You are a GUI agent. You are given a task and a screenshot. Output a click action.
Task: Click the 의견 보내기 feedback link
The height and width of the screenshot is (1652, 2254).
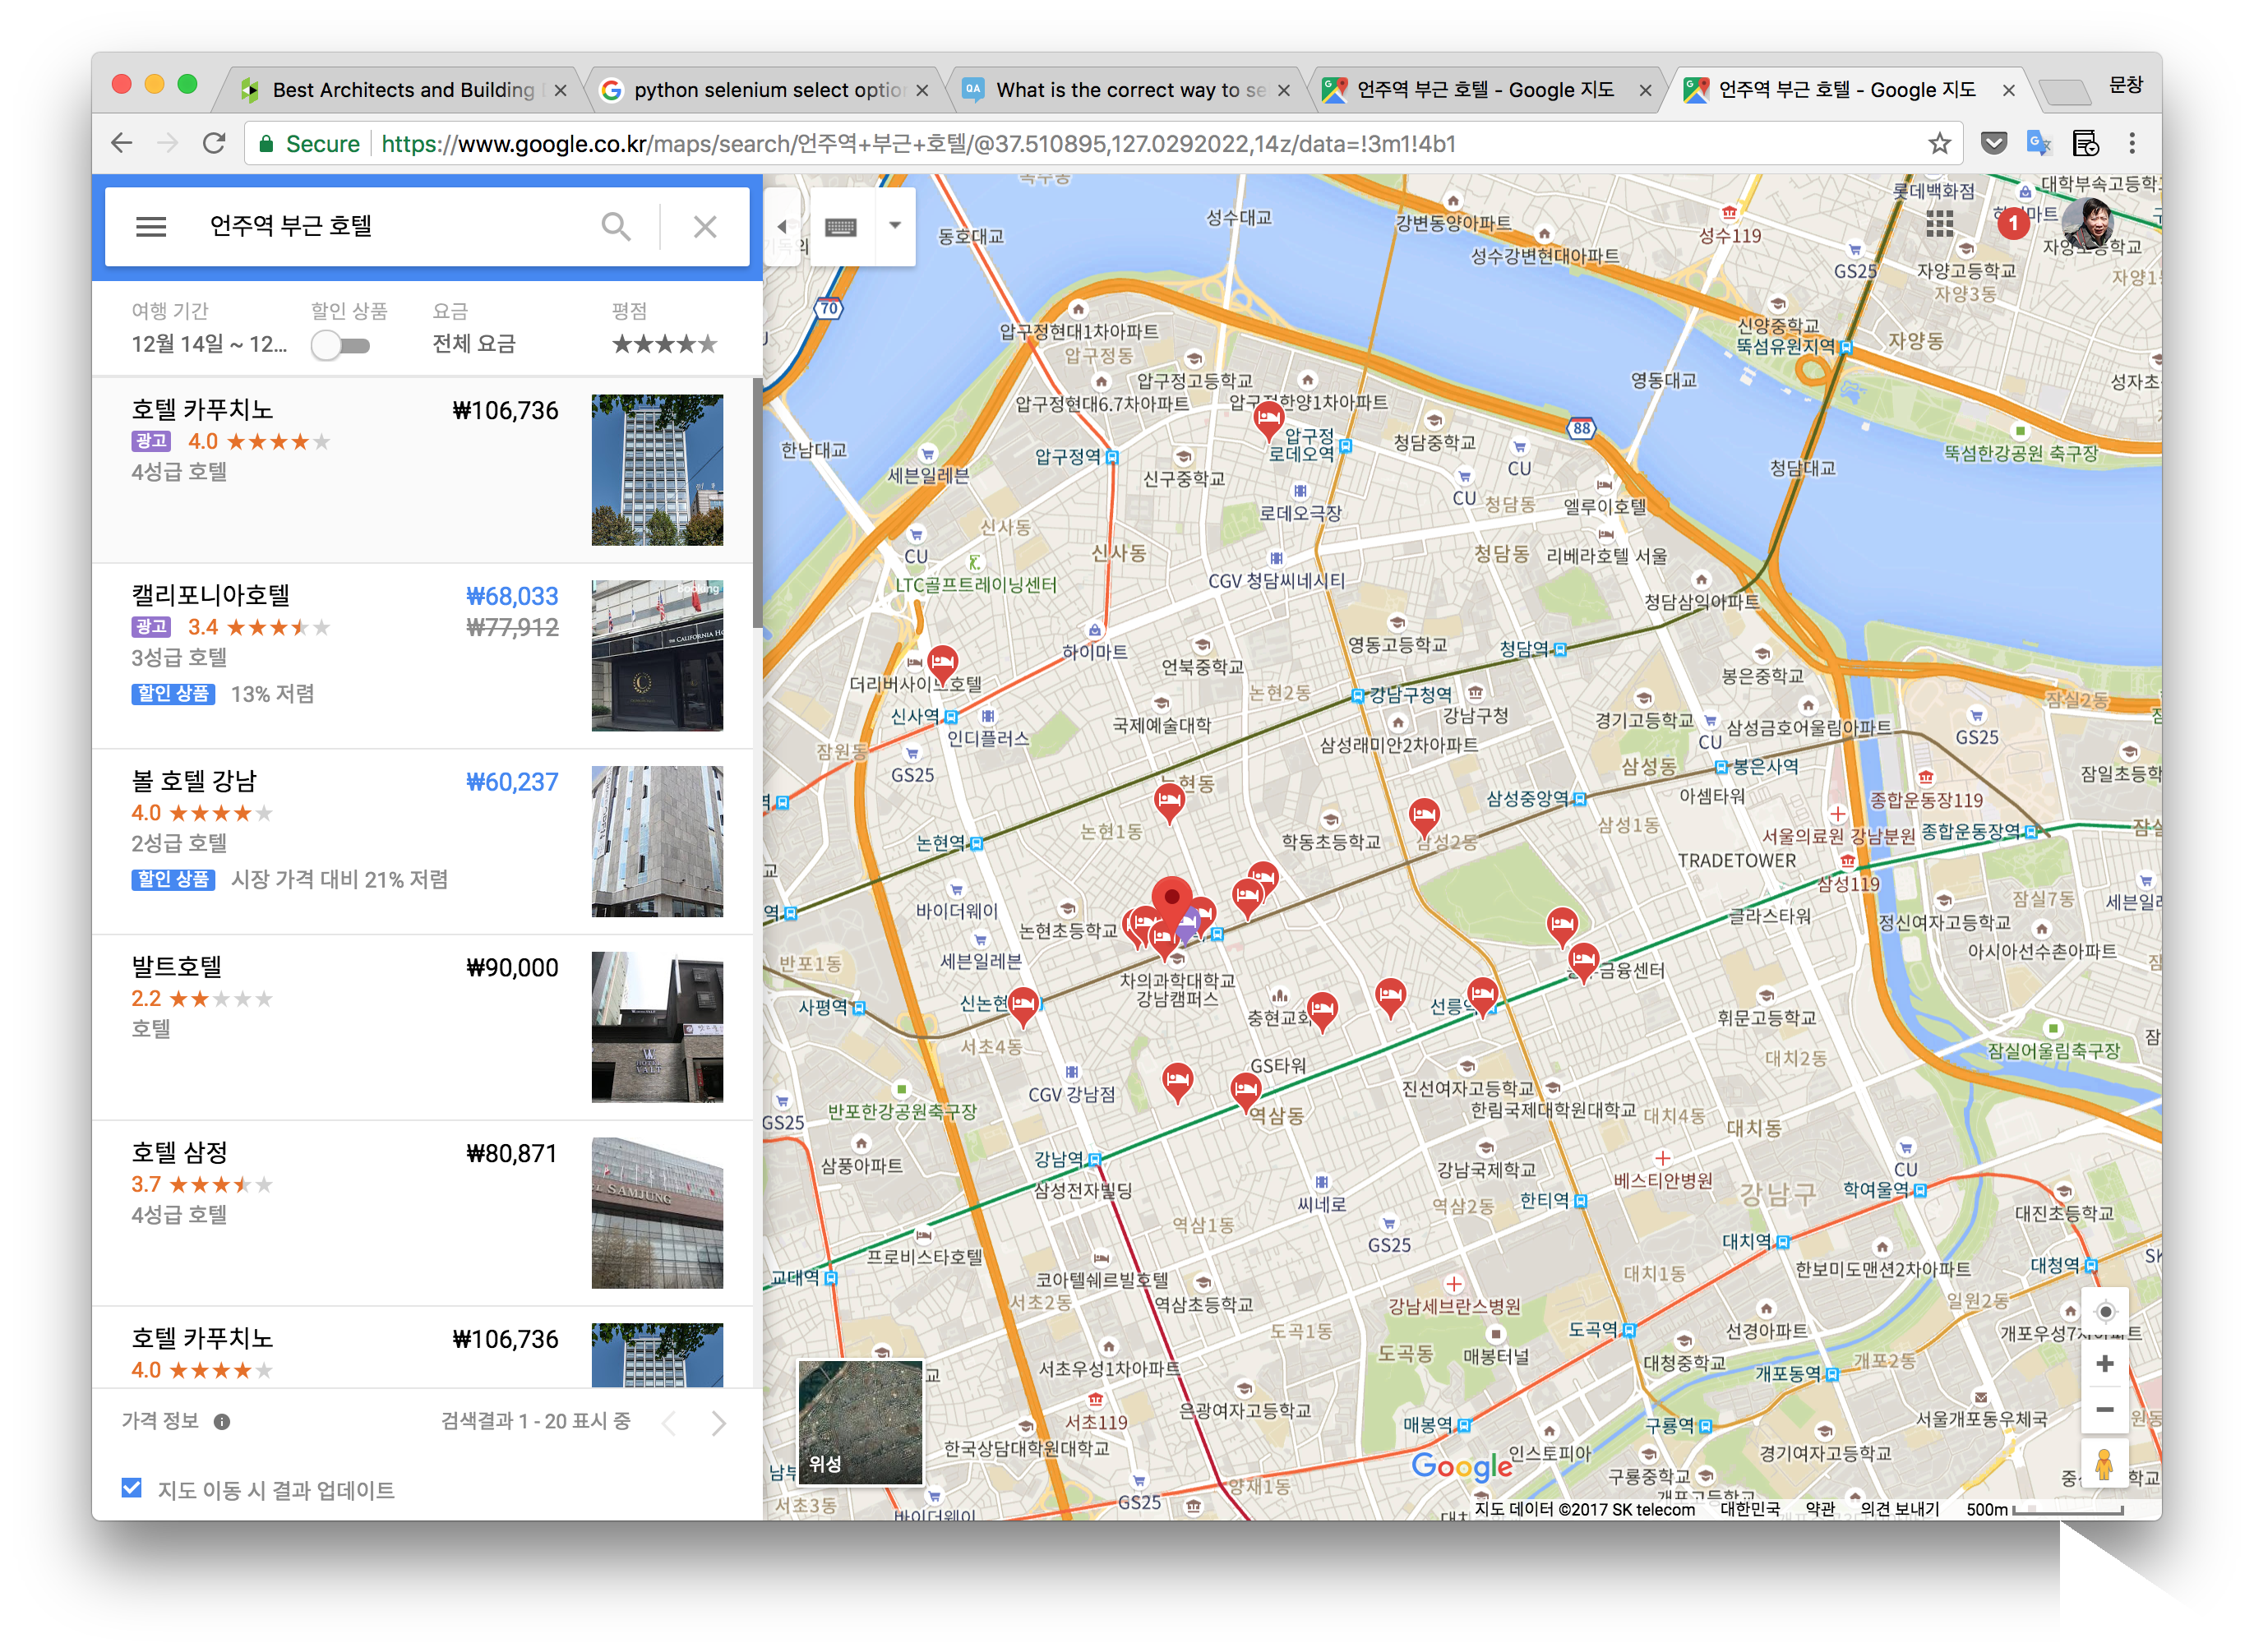[x=1899, y=1509]
